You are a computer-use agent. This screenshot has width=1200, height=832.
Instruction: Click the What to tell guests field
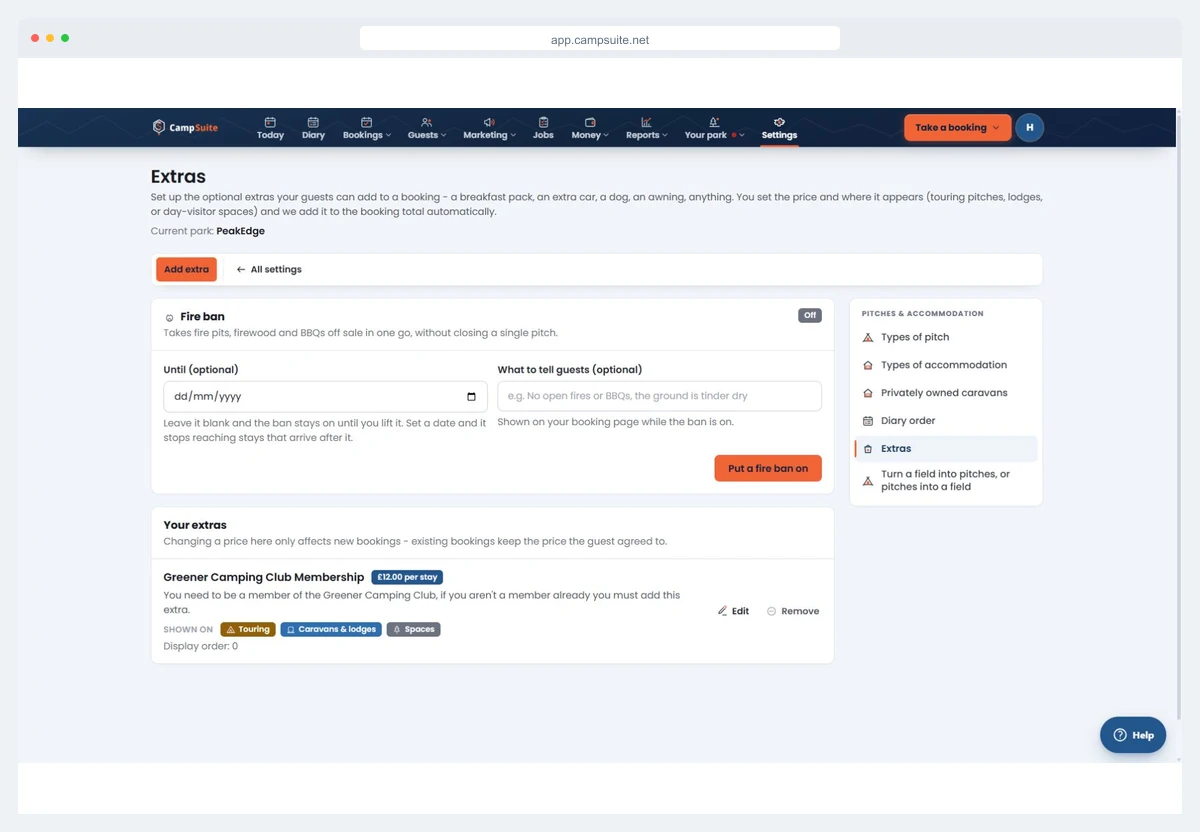click(x=660, y=396)
